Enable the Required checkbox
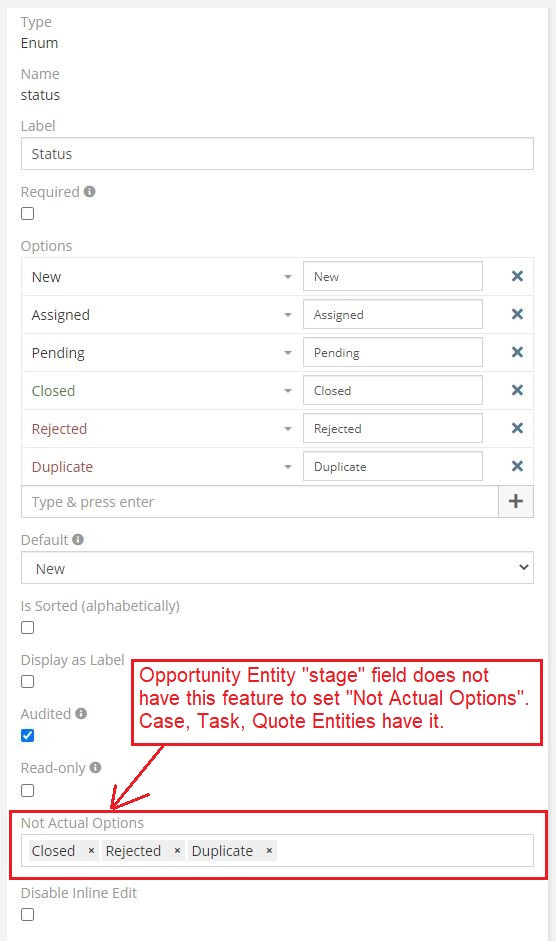Image resolution: width=556 pixels, height=941 pixels. tap(28, 214)
